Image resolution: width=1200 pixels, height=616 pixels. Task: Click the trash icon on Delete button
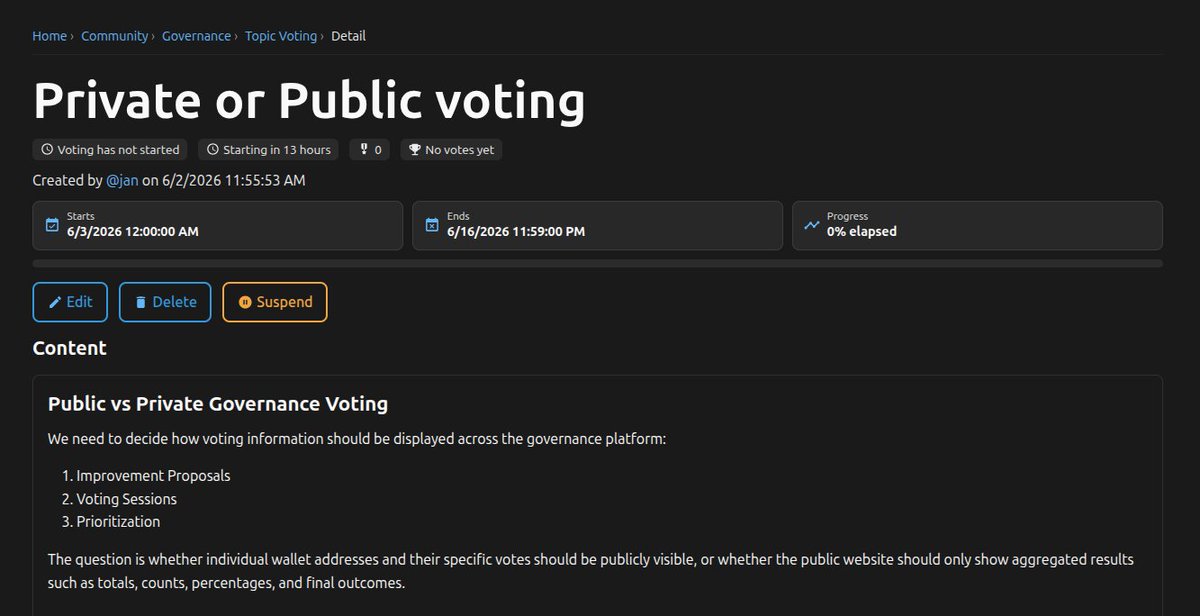tap(141, 302)
